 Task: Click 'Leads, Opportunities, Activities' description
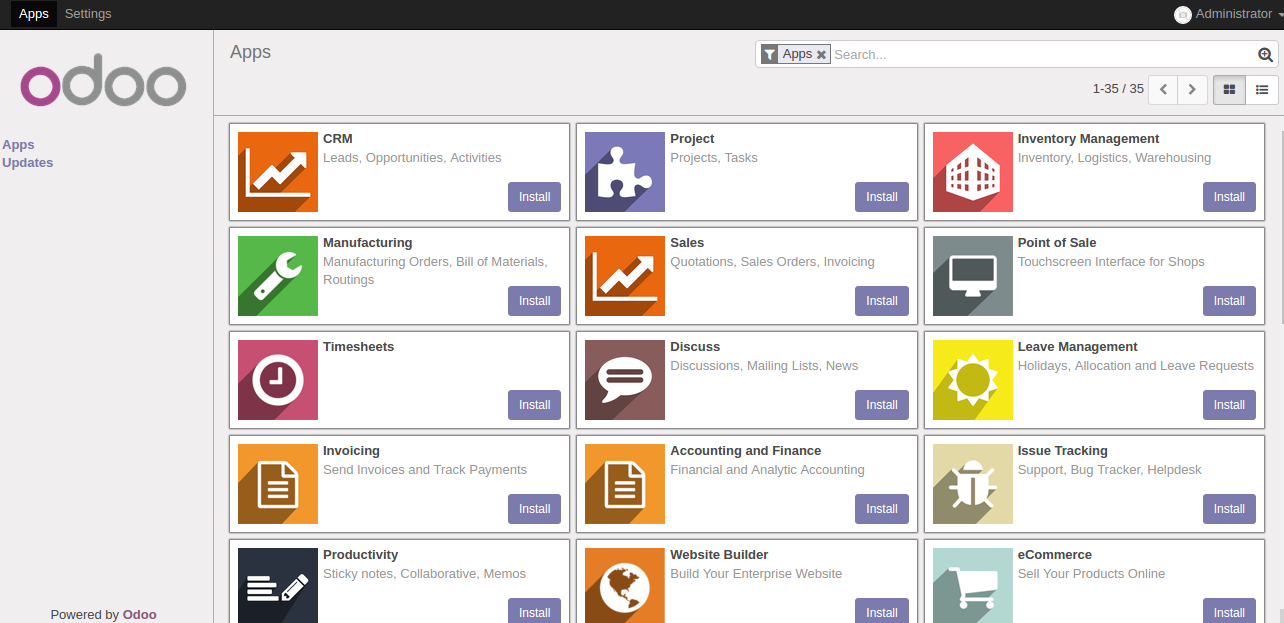[x=412, y=158]
